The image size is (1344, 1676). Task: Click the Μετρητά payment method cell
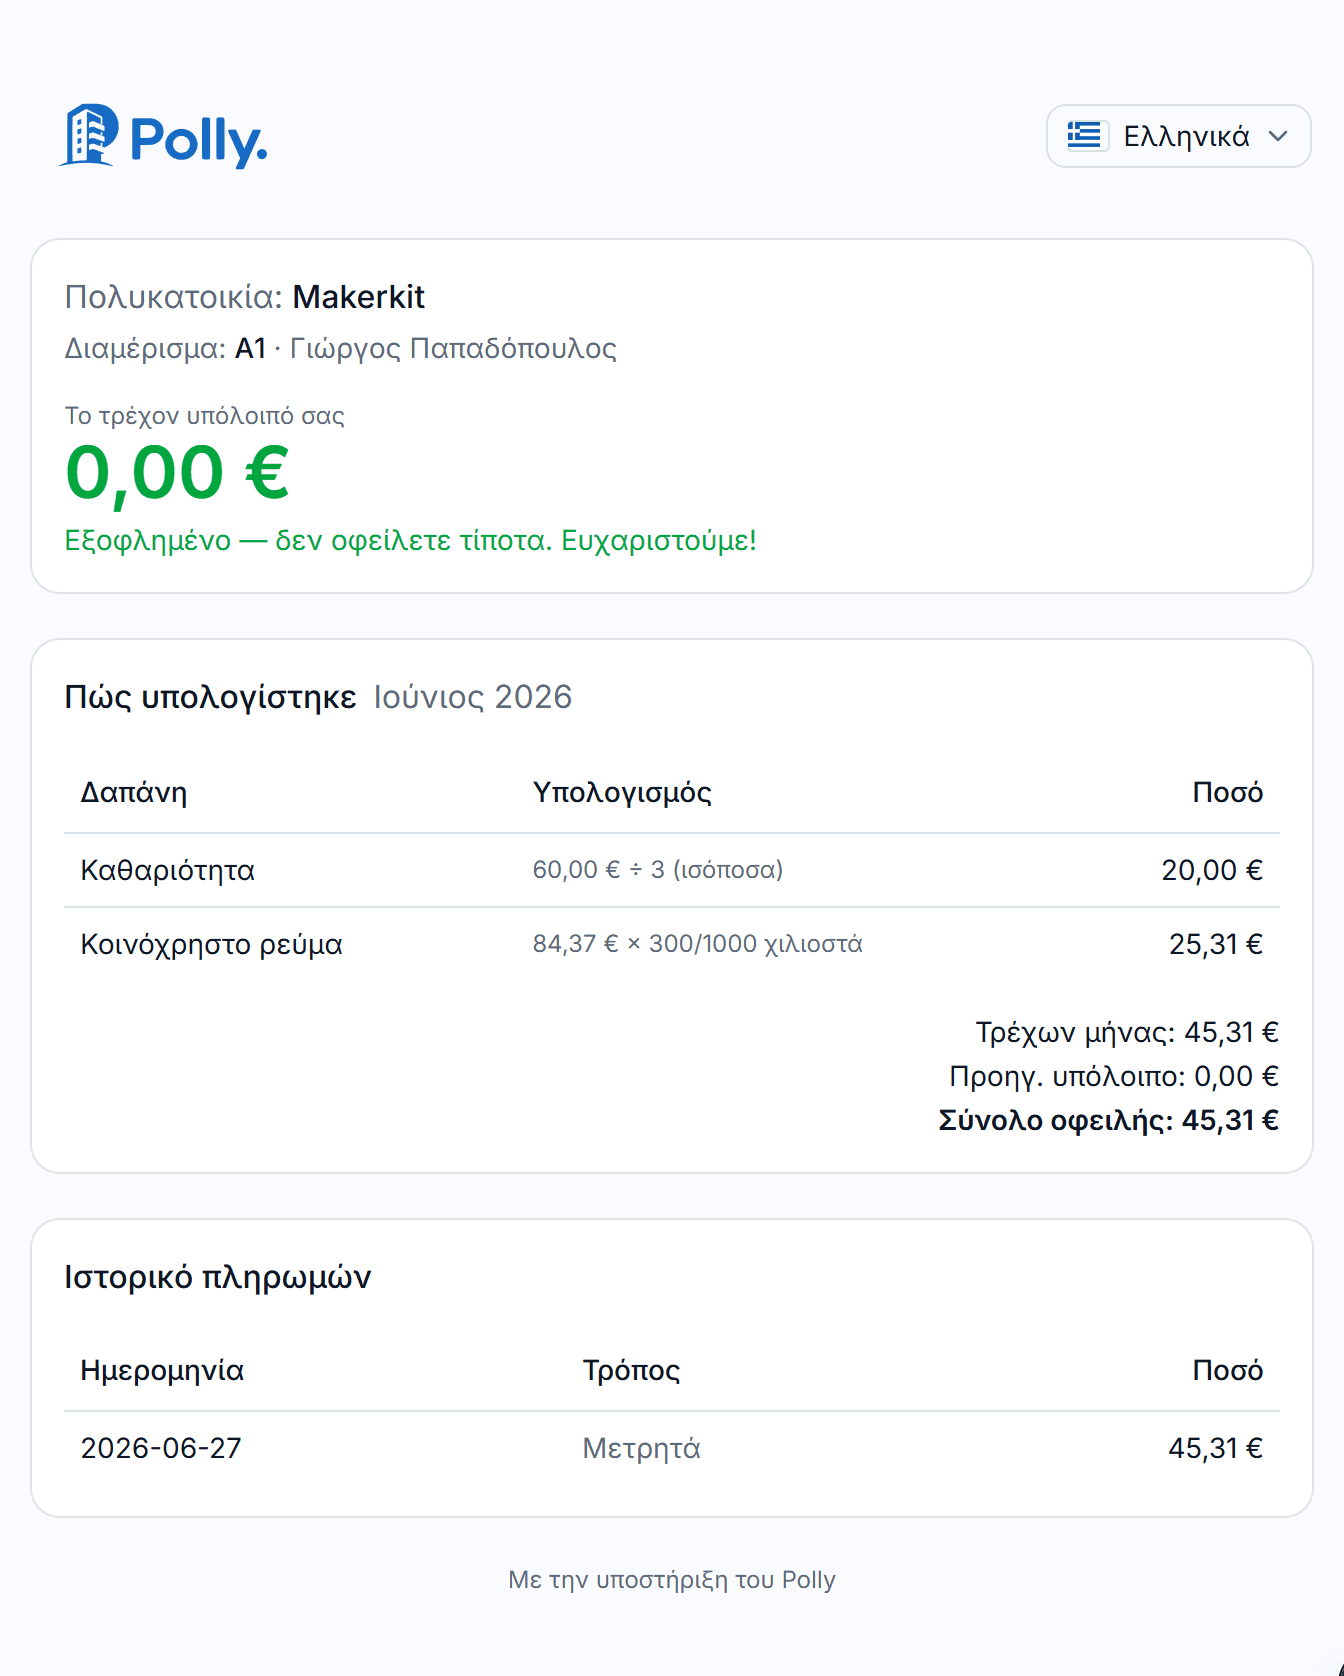(x=641, y=1448)
